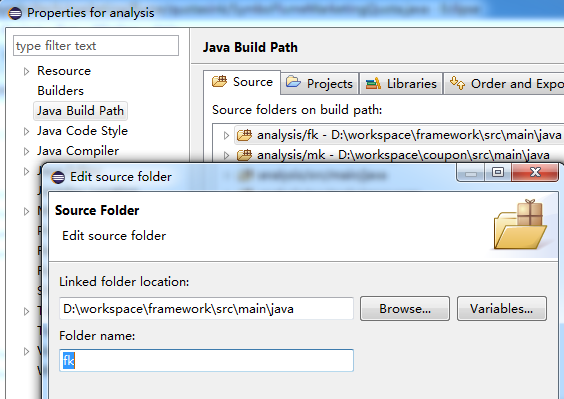Click the Variables... button
Image resolution: width=564 pixels, height=399 pixels.
[x=502, y=309]
